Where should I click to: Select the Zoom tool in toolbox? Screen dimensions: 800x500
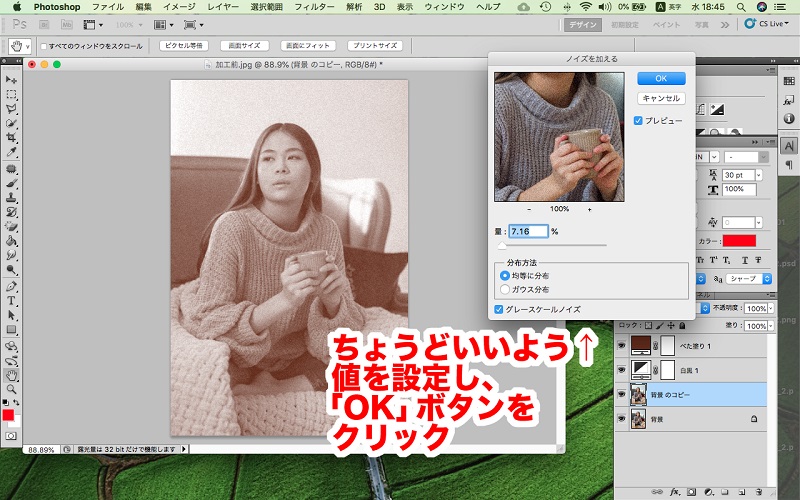click(11, 389)
